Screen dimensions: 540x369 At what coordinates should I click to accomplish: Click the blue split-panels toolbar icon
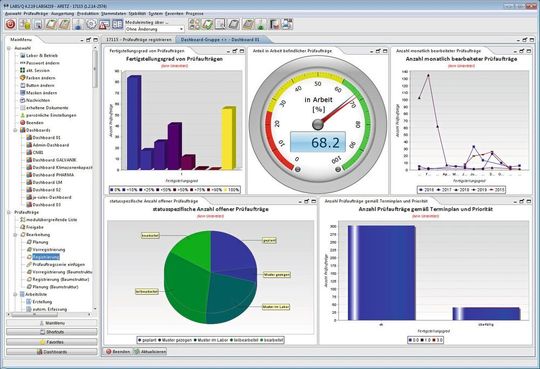pos(117,24)
